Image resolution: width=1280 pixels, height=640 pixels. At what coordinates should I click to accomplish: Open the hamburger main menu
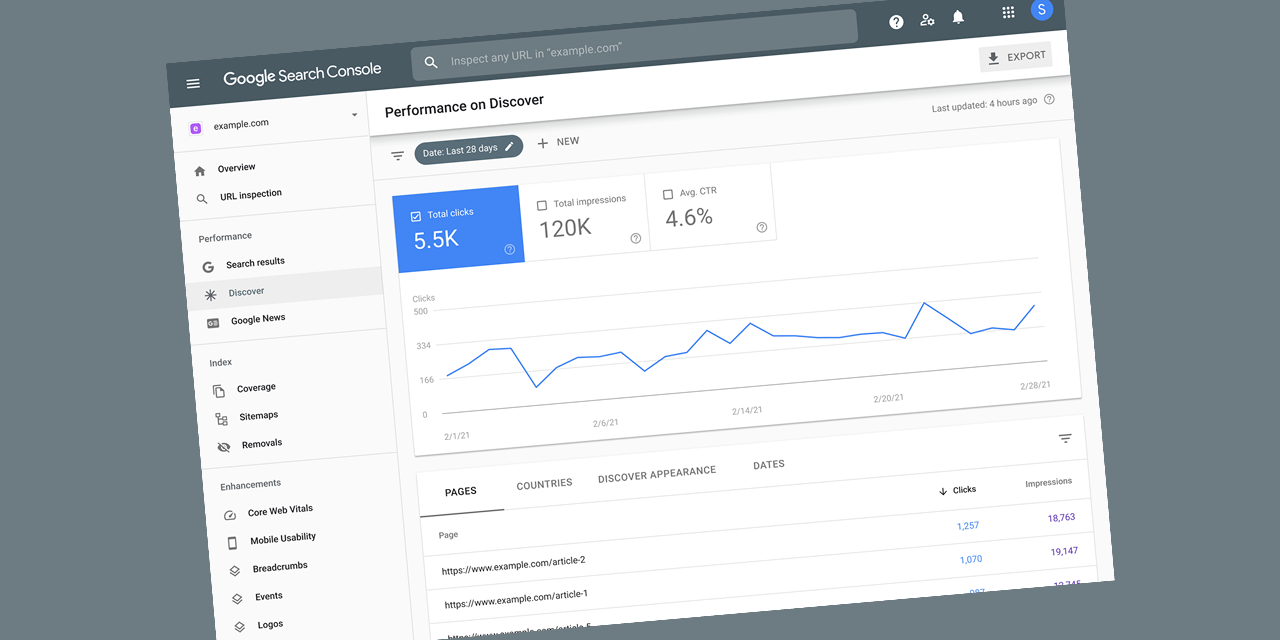(193, 84)
